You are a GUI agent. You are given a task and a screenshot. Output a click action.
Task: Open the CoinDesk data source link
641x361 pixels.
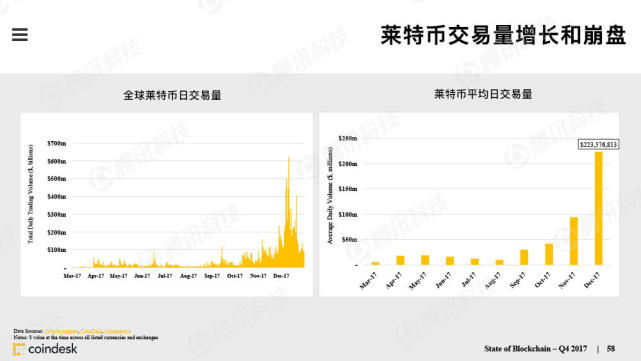(x=91, y=331)
